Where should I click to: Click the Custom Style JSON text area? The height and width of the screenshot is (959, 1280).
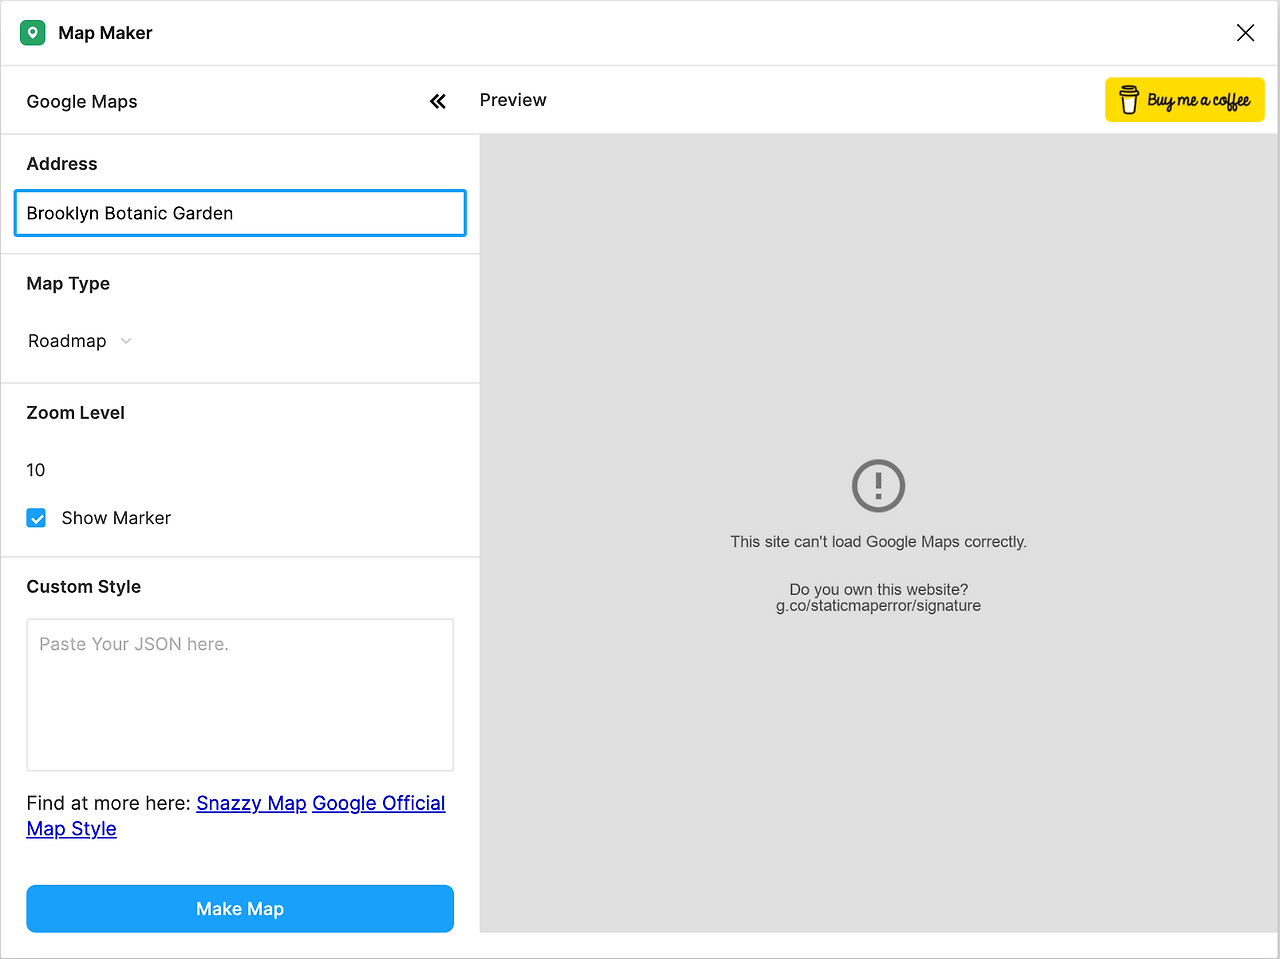(x=240, y=695)
